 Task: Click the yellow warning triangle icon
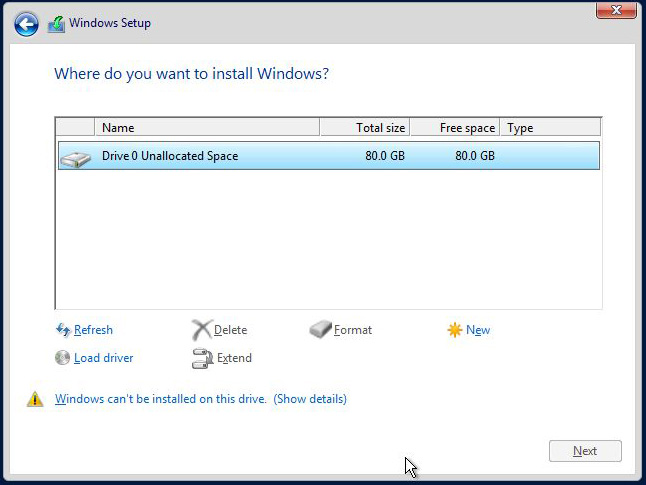(36, 399)
